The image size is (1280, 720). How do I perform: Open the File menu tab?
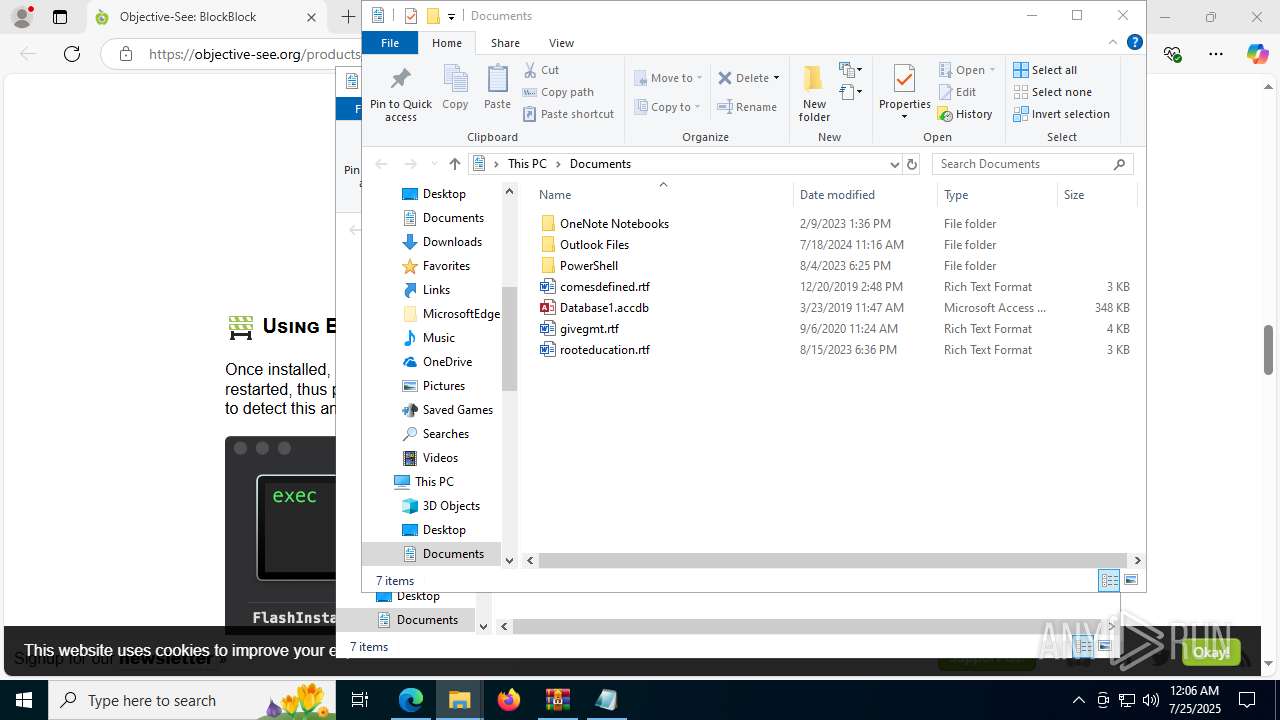[x=390, y=43]
